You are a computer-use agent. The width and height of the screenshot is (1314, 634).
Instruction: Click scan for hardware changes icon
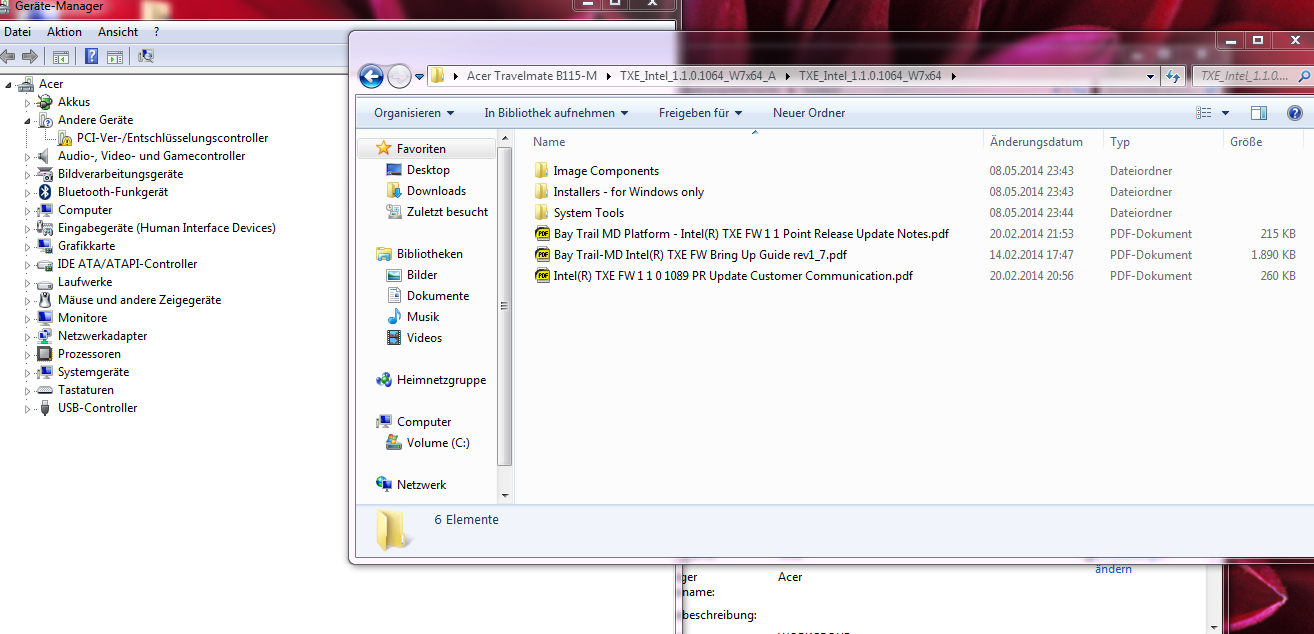(146, 56)
